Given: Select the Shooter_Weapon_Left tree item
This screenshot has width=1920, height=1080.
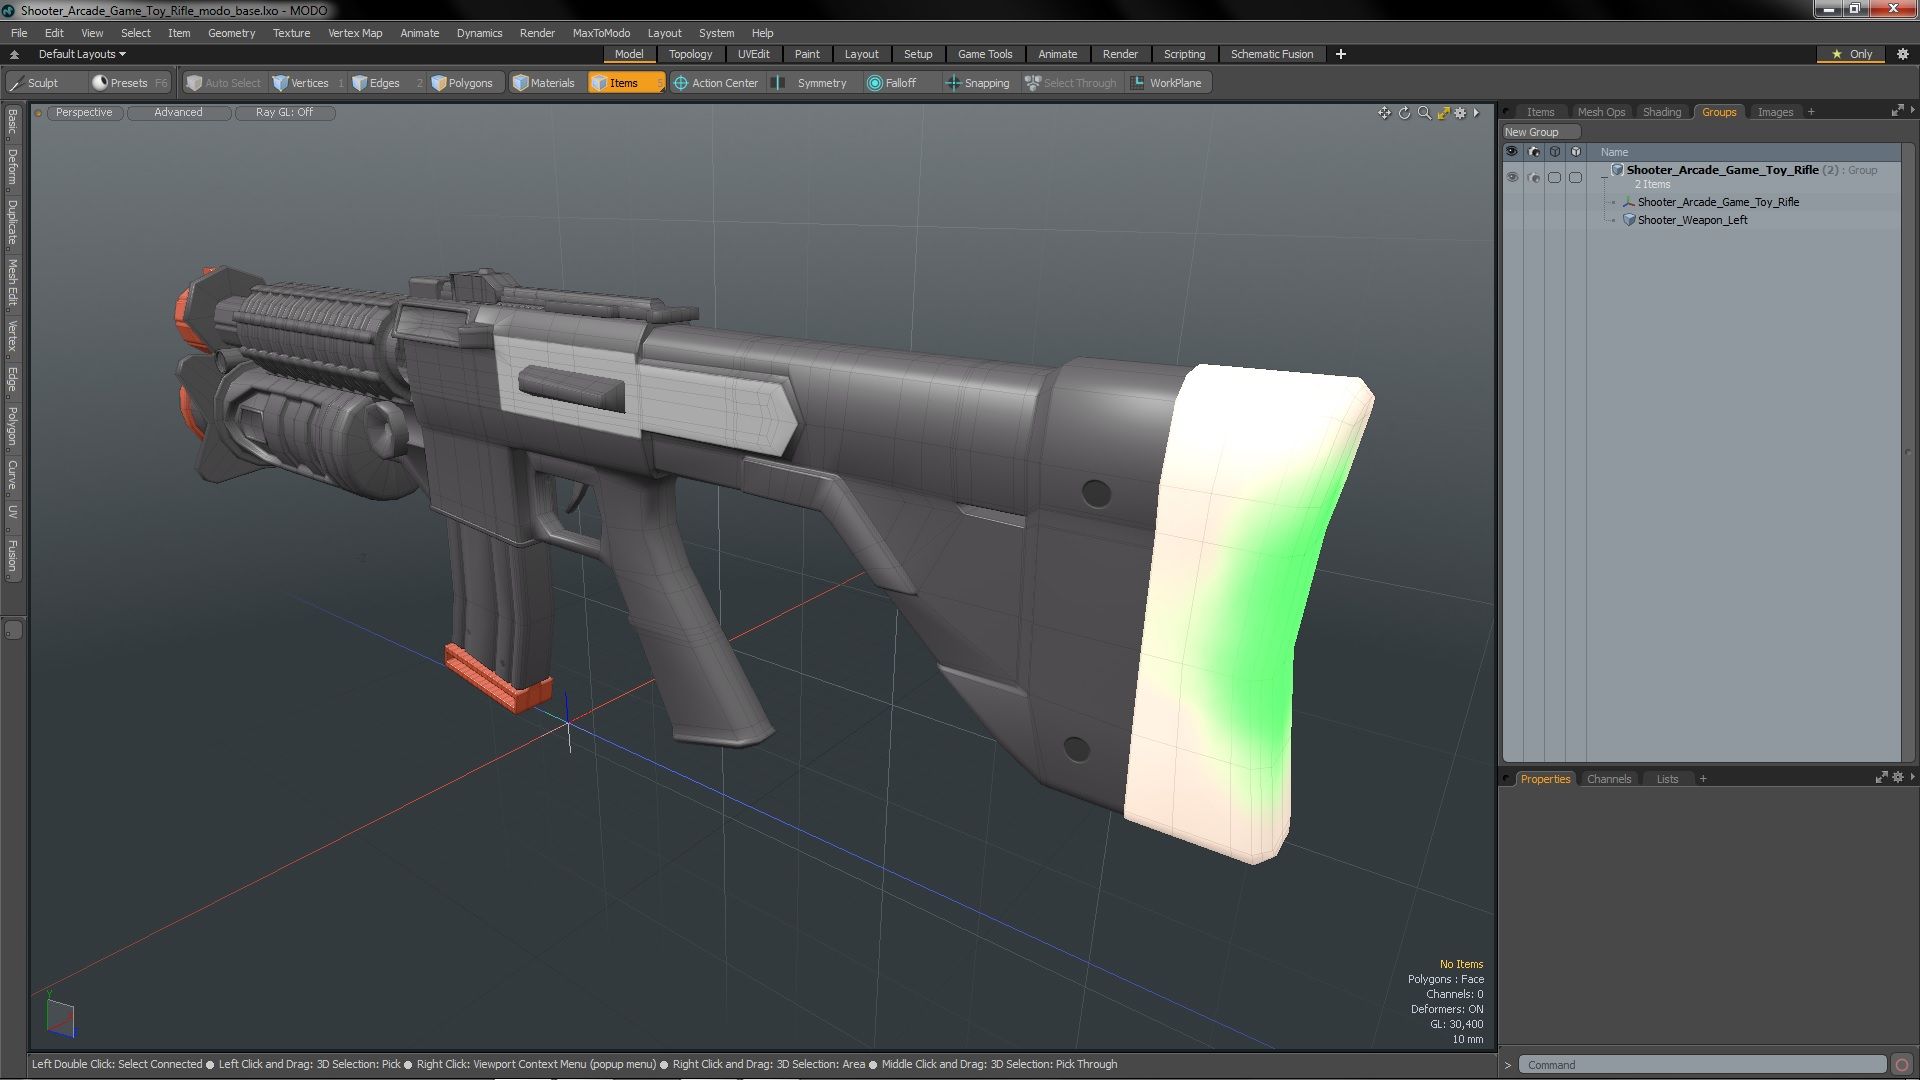Looking at the screenshot, I should point(1692,219).
